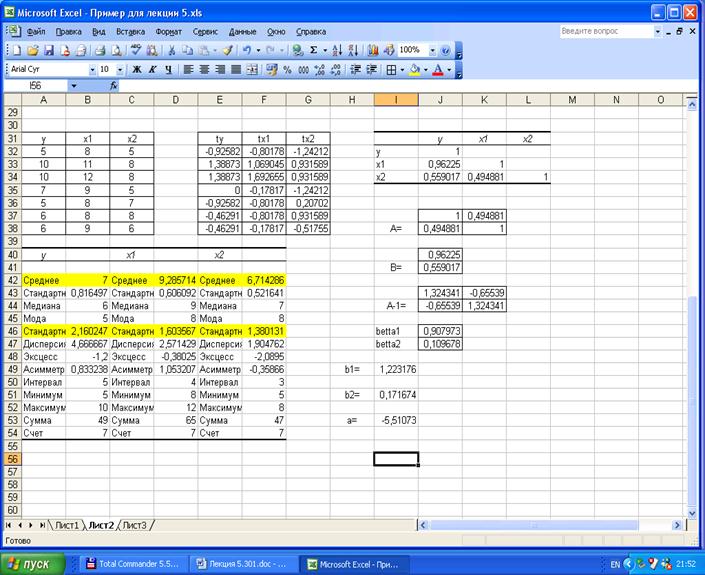Paste with the clipboard icon
The image size is (705, 575).
tap(204, 50)
